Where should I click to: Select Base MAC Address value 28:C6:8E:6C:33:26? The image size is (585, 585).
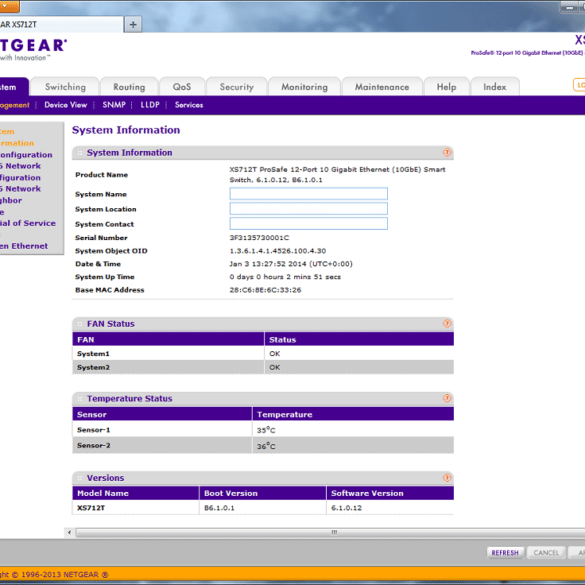coord(265,290)
